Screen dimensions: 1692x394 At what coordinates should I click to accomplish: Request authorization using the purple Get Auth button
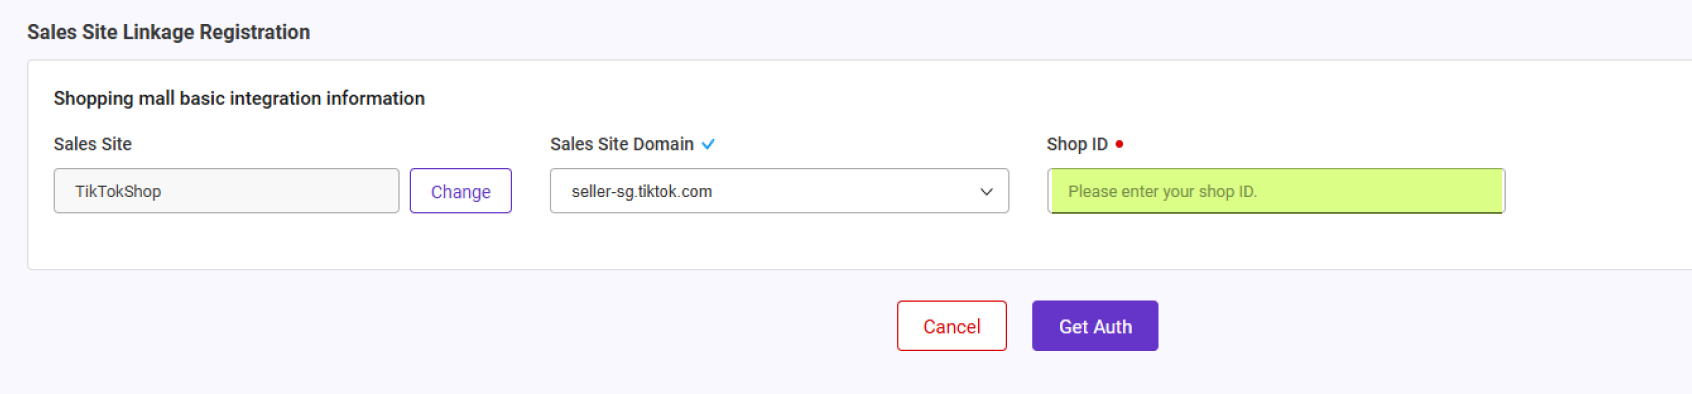pyautogui.click(x=1095, y=326)
